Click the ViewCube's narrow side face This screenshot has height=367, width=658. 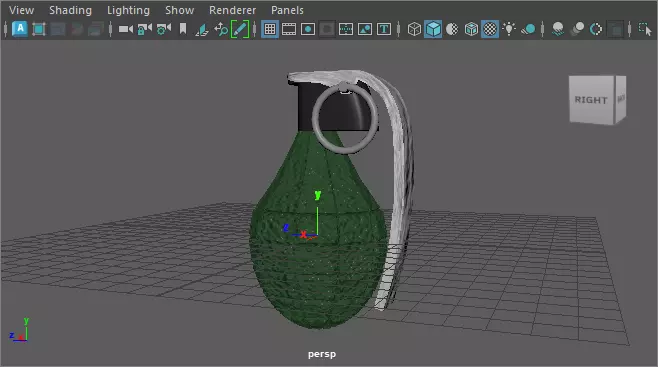click(621, 99)
